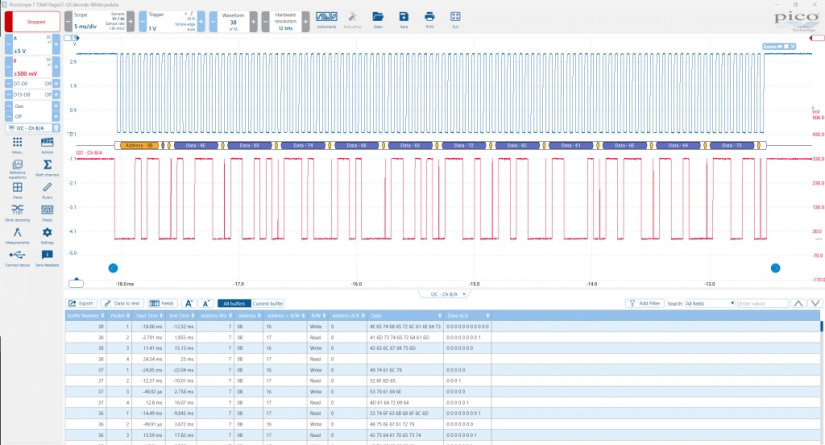Open Reference waveforms tool

click(x=17, y=169)
